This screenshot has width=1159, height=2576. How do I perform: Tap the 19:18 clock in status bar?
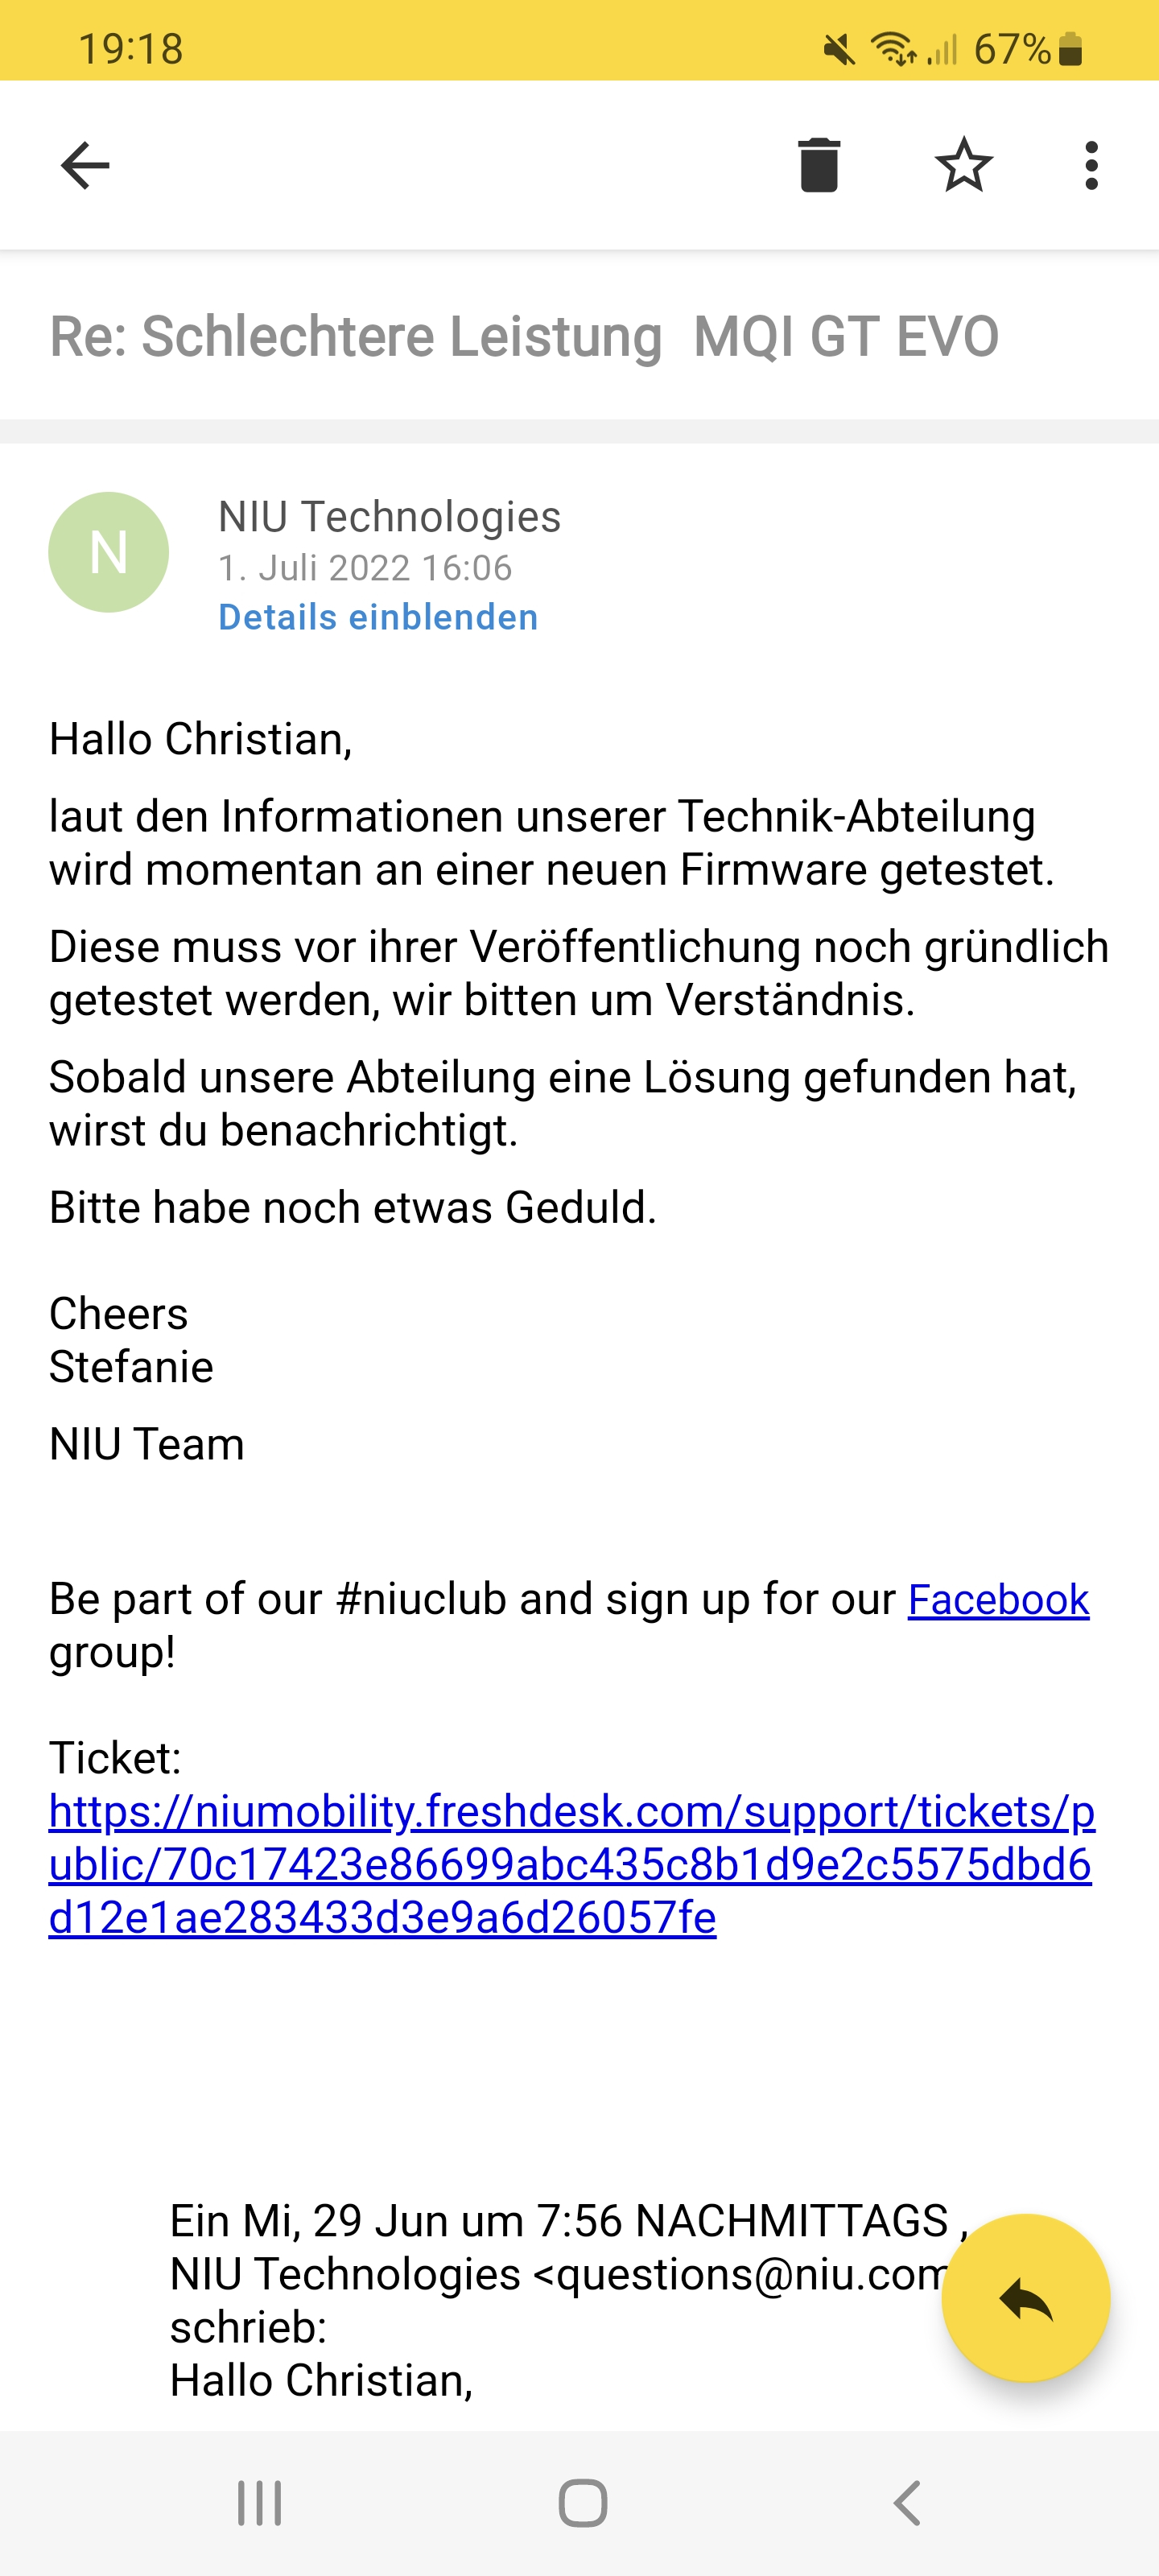point(131,48)
